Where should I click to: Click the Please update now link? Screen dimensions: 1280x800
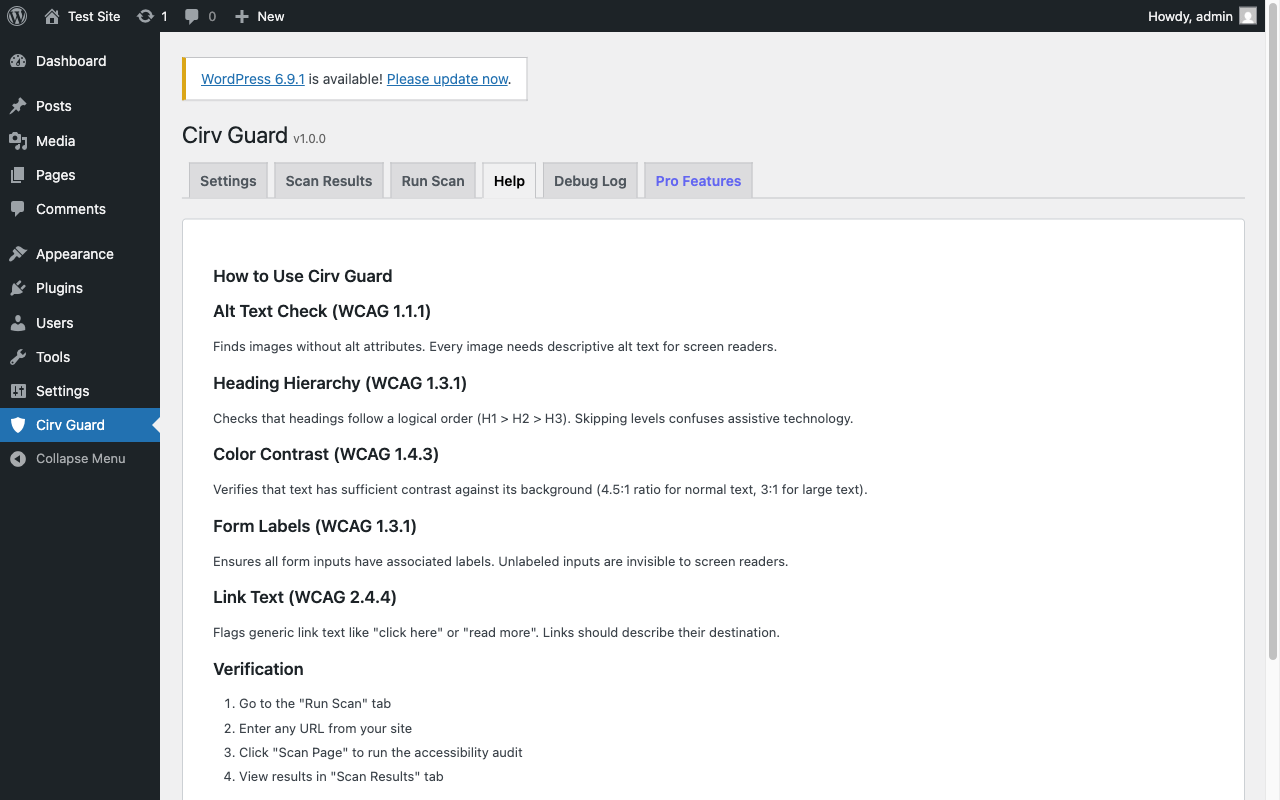pyautogui.click(x=446, y=78)
